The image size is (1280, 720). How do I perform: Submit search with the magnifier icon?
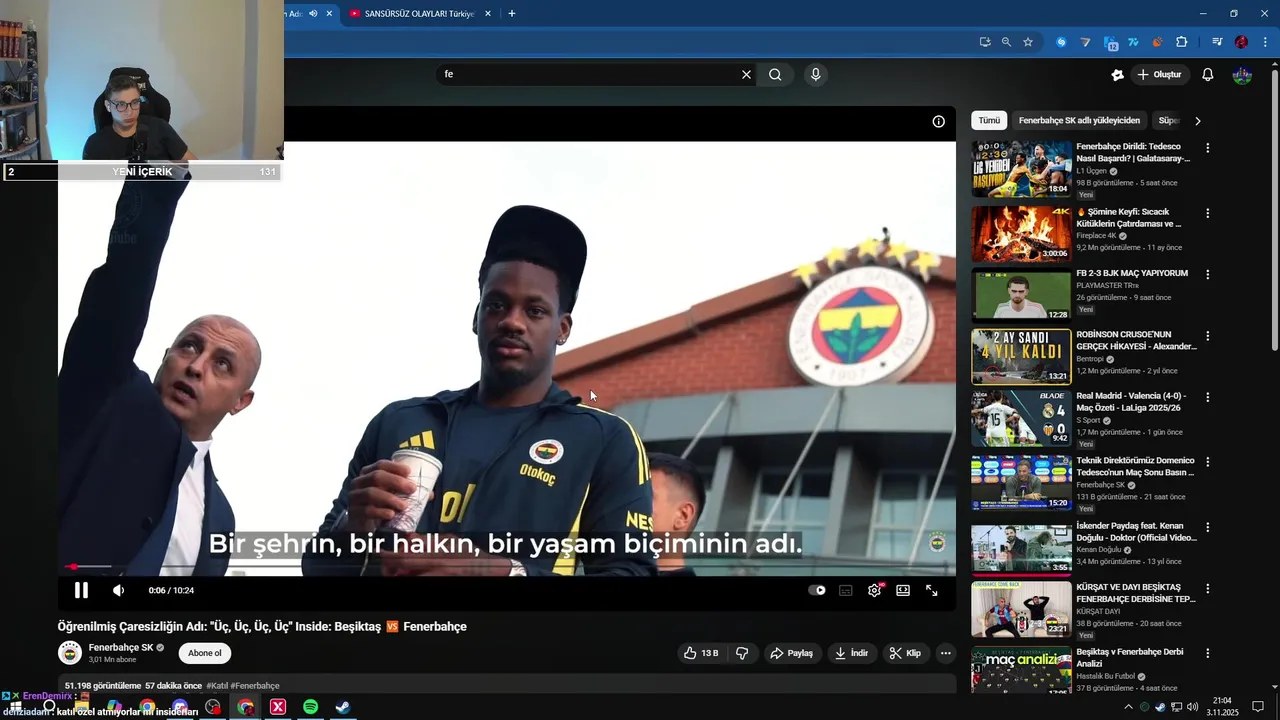click(x=775, y=74)
